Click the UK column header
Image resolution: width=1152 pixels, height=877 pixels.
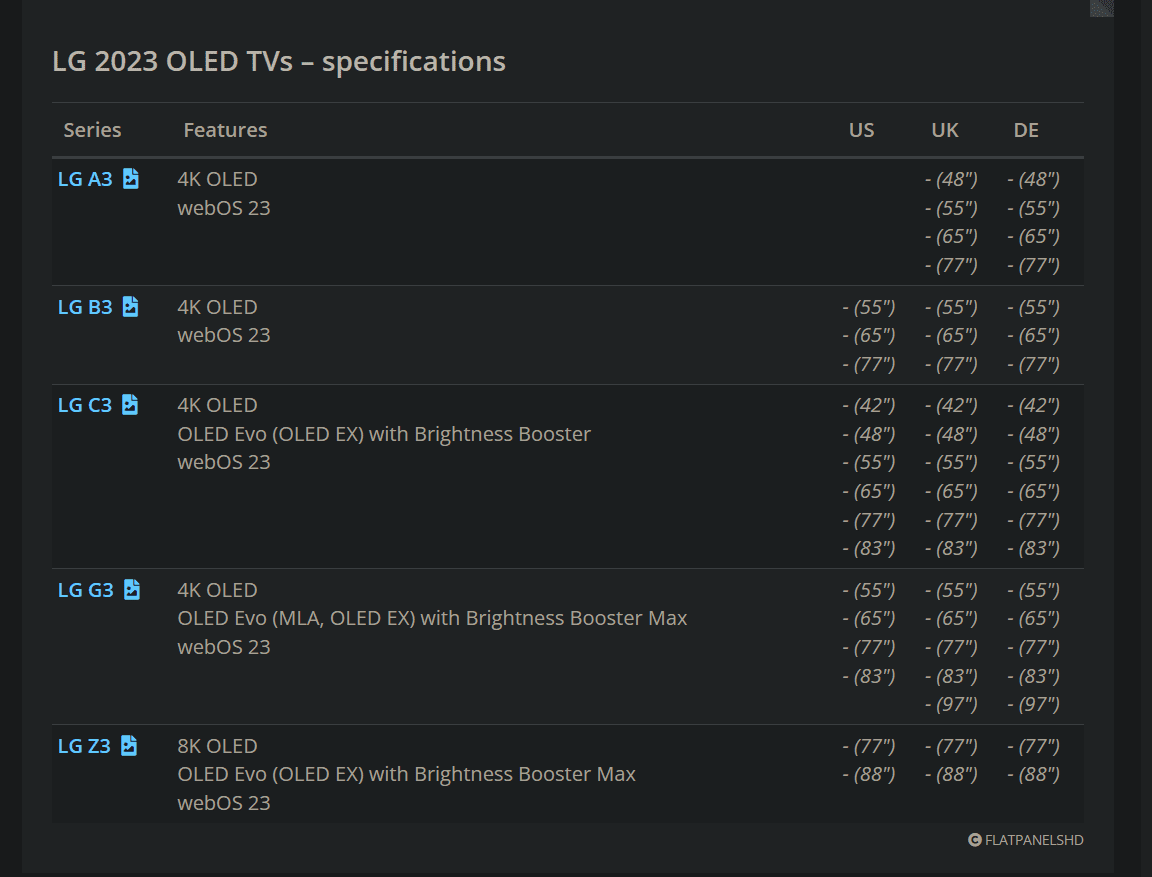pos(945,130)
